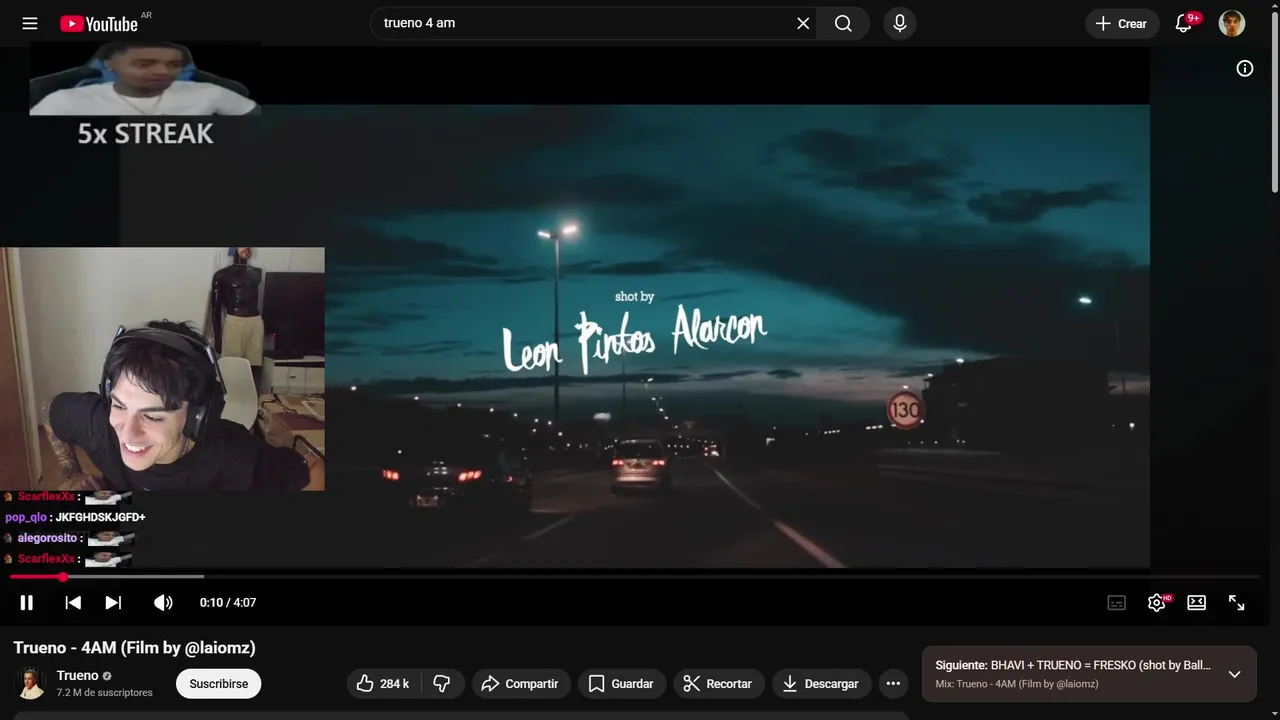The width and height of the screenshot is (1280, 720).
Task: Open account avatar menu
Action: pos(1232,23)
